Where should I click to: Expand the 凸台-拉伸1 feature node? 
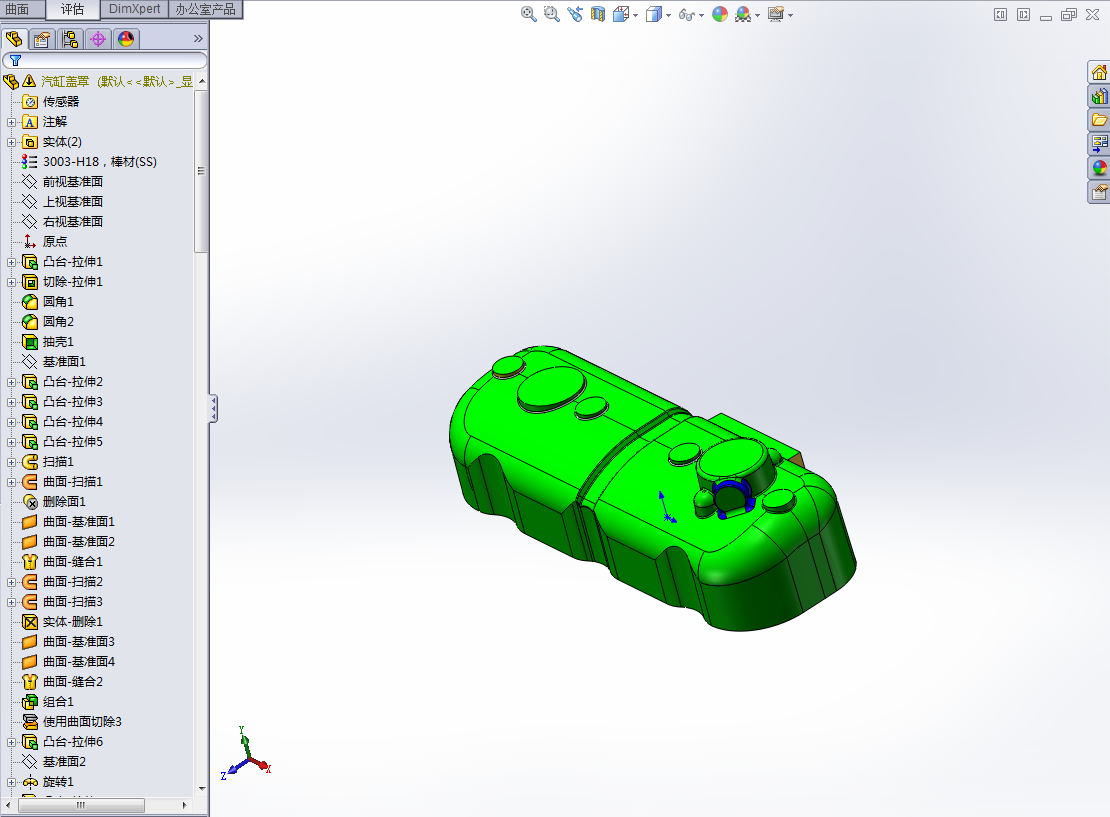(x=11, y=263)
